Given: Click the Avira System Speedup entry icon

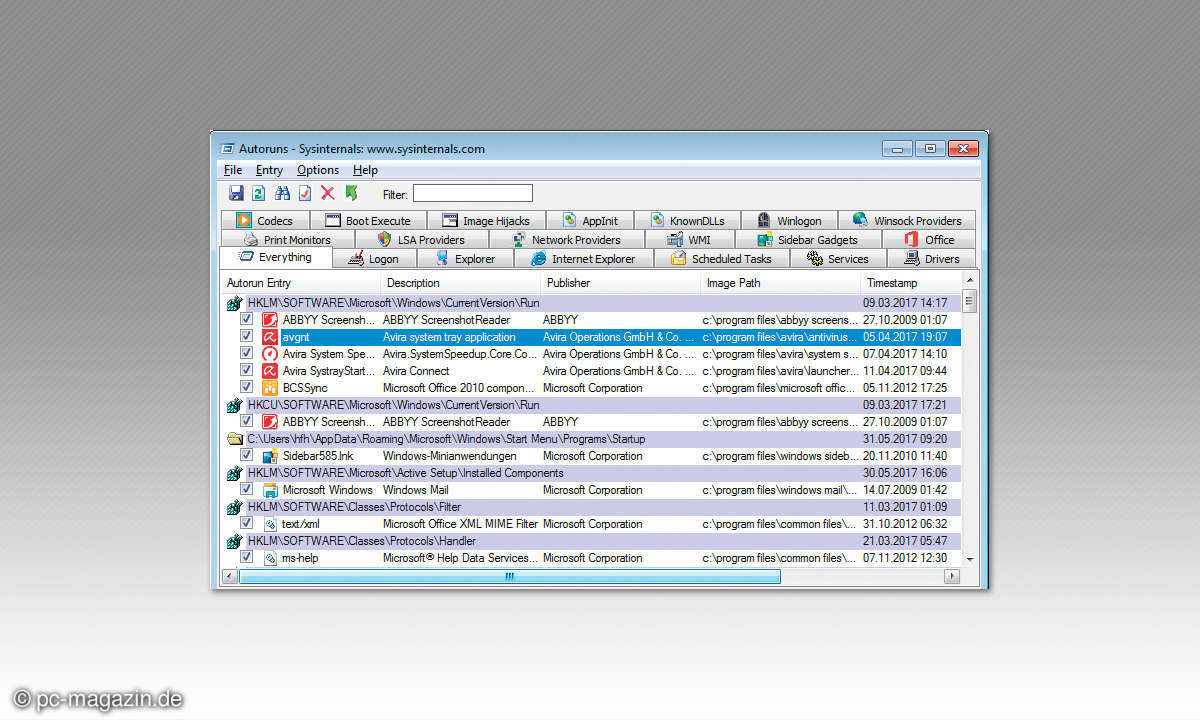Looking at the screenshot, I should click(269, 354).
